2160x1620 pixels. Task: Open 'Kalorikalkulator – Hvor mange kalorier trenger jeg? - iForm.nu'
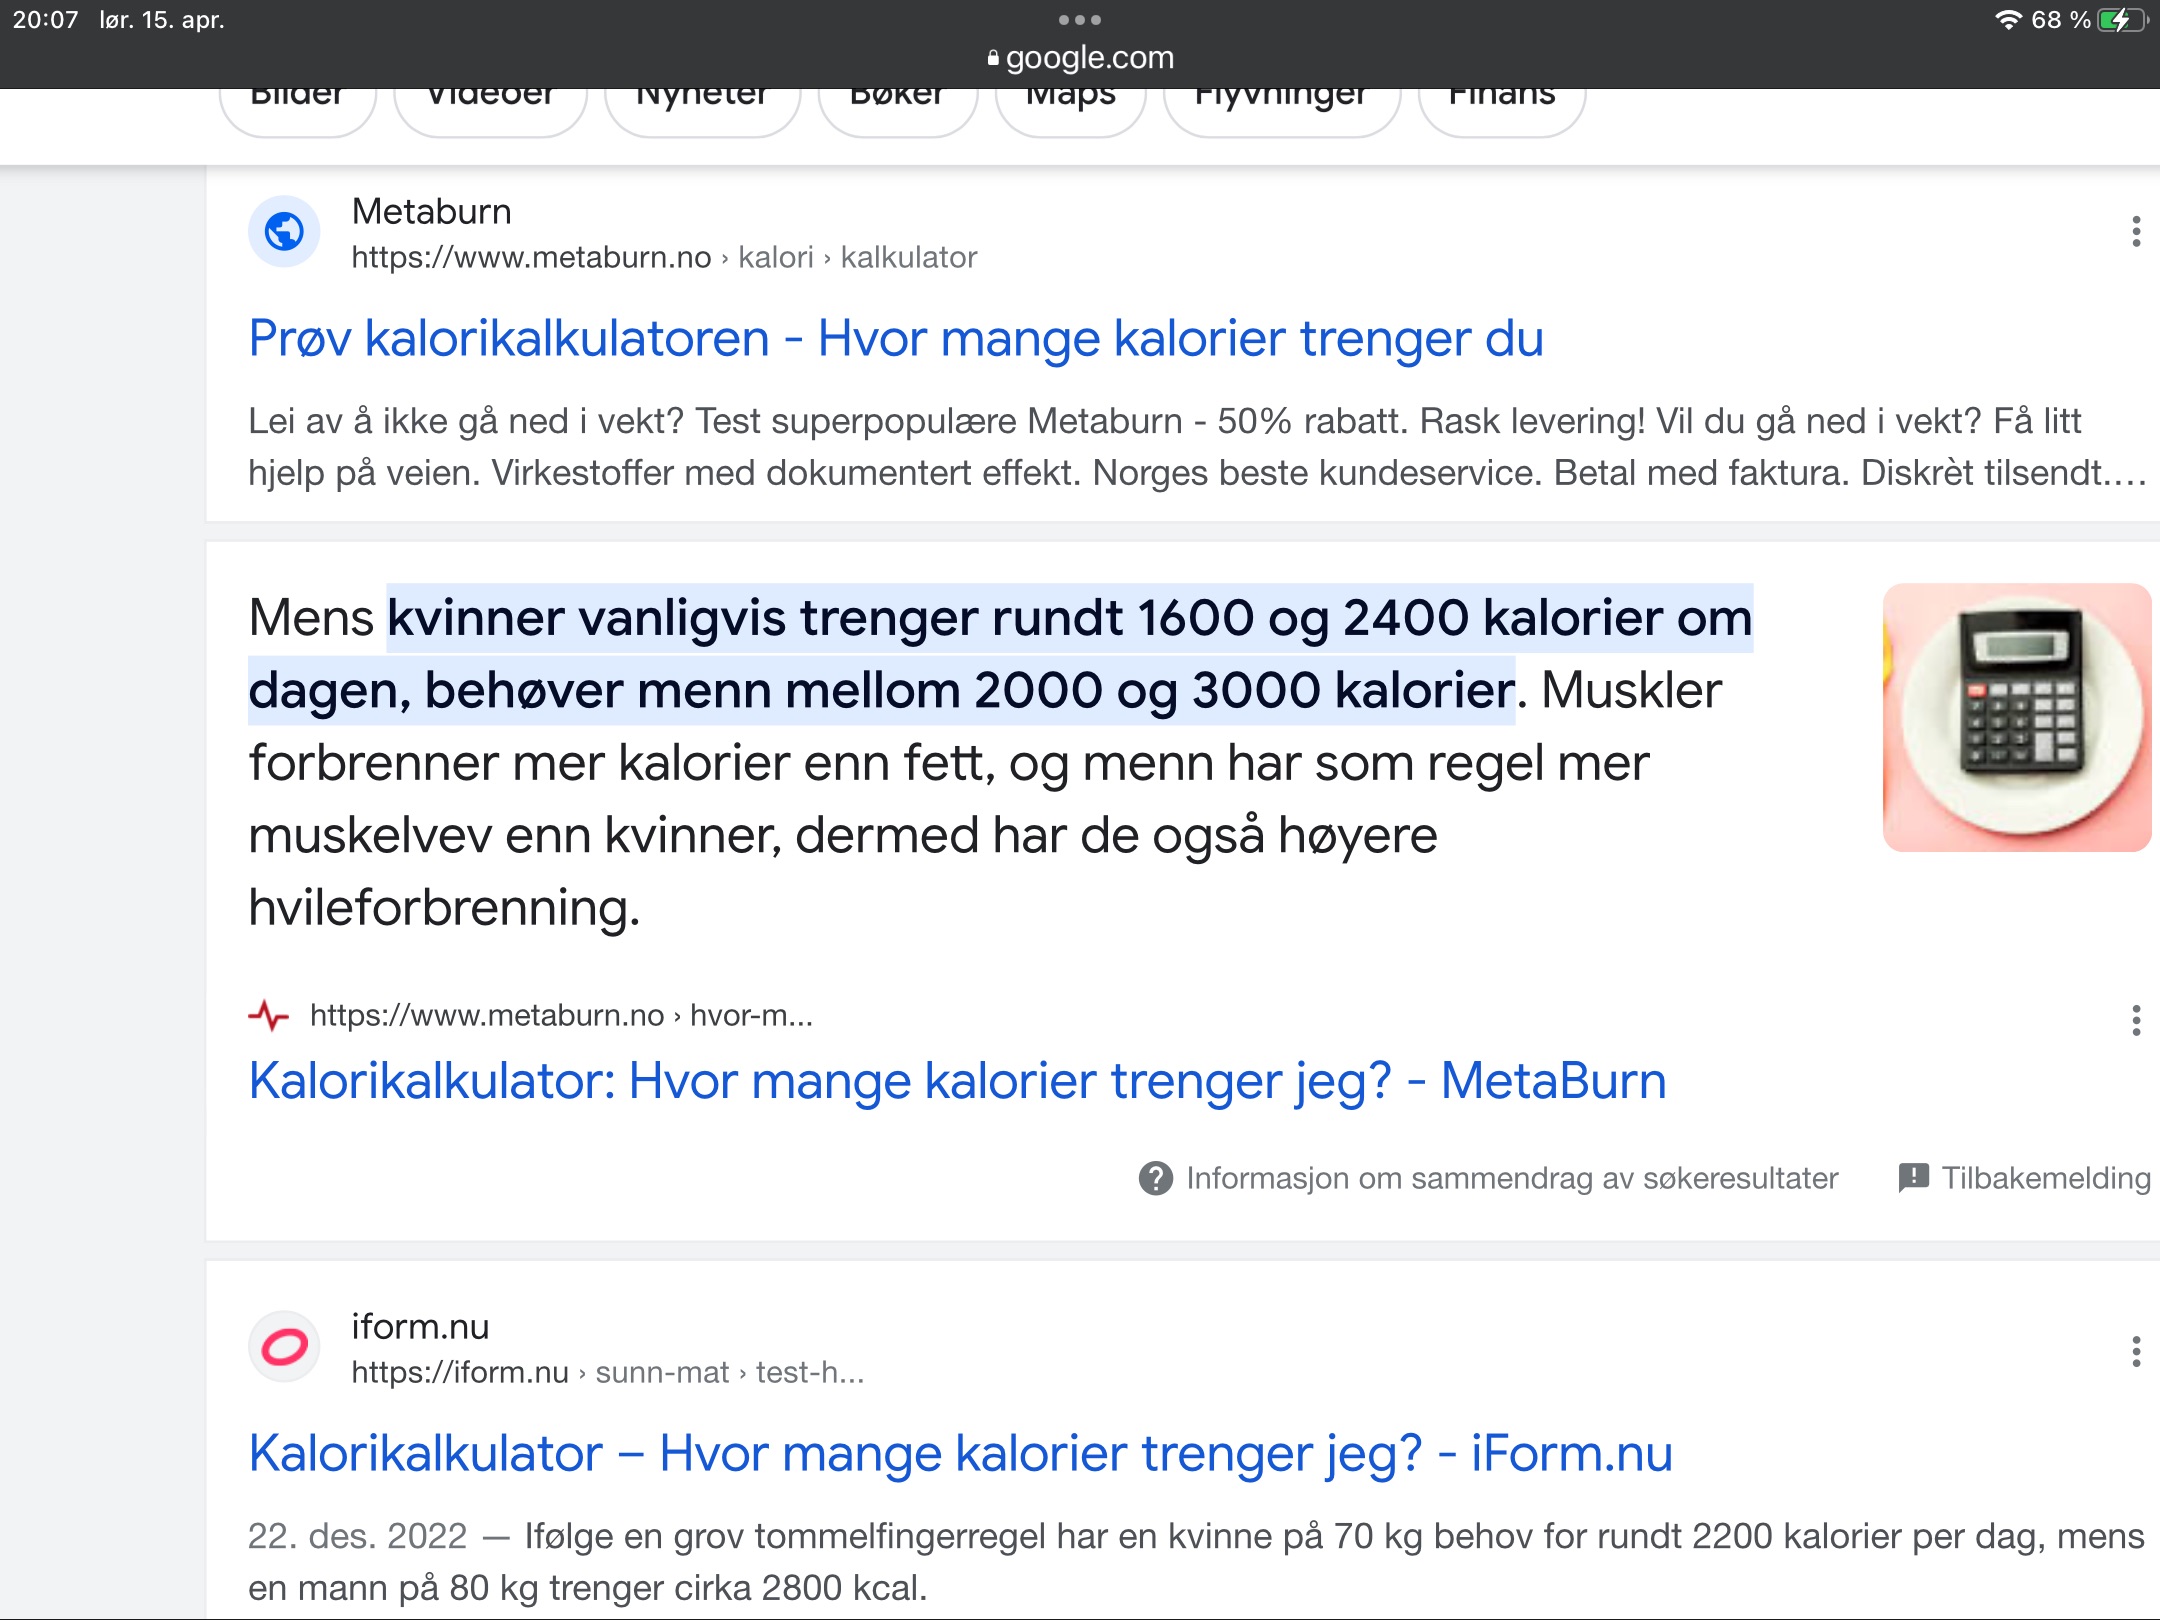pos(960,1453)
